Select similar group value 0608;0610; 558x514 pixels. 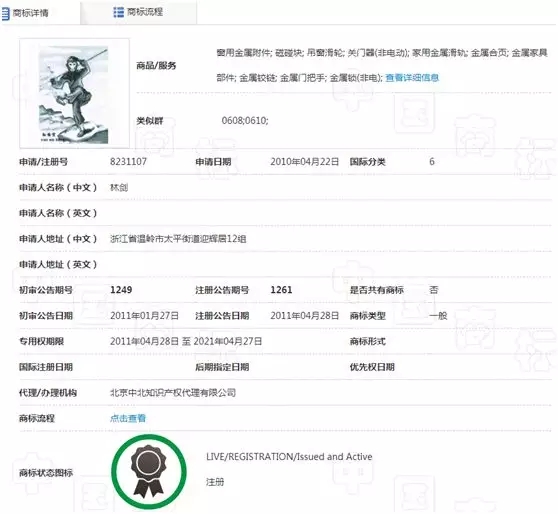[245, 121]
